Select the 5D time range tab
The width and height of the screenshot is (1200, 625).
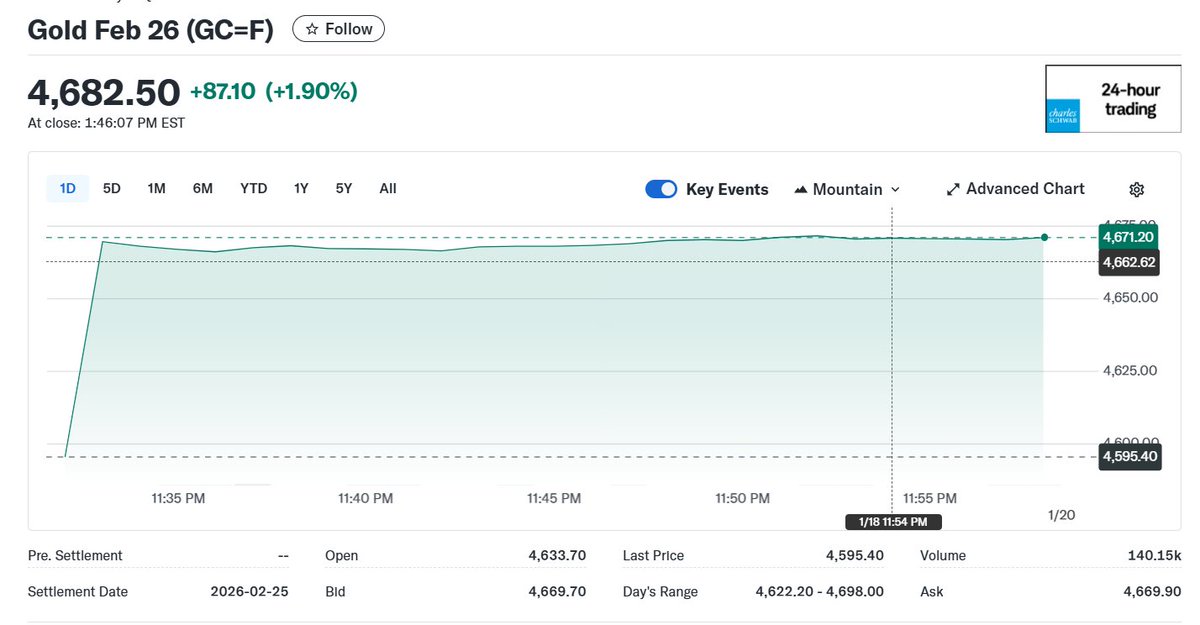pyautogui.click(x=112, y=188)
